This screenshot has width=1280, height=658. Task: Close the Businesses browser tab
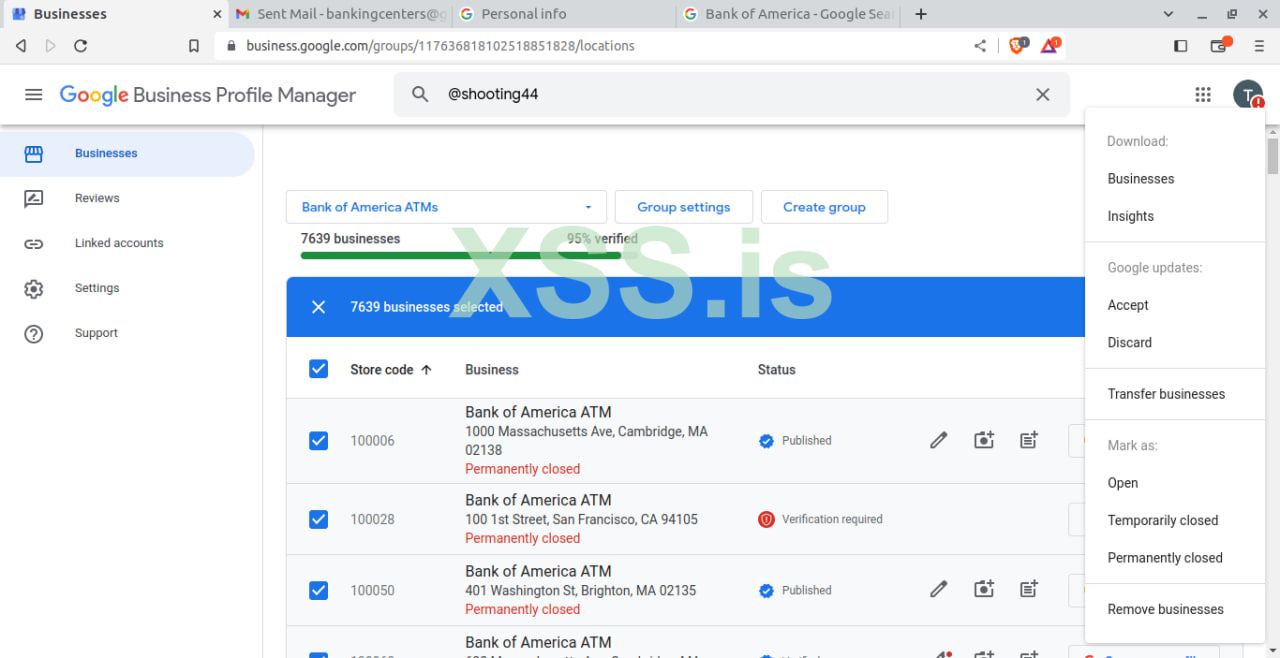pyautogui.click(x=217, y=14)
